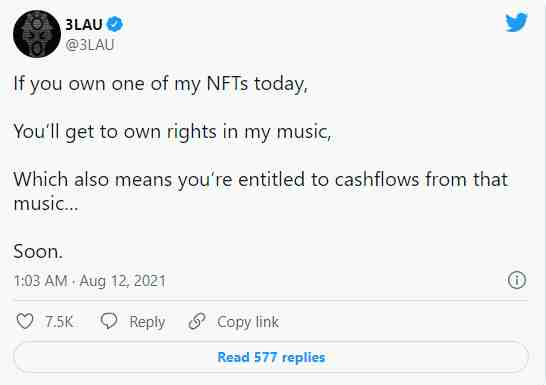Image resolution: width=546 pixels, height=385 pixels.
Task: Click the line about owning NFTs today
Action: tap(161, 85)
